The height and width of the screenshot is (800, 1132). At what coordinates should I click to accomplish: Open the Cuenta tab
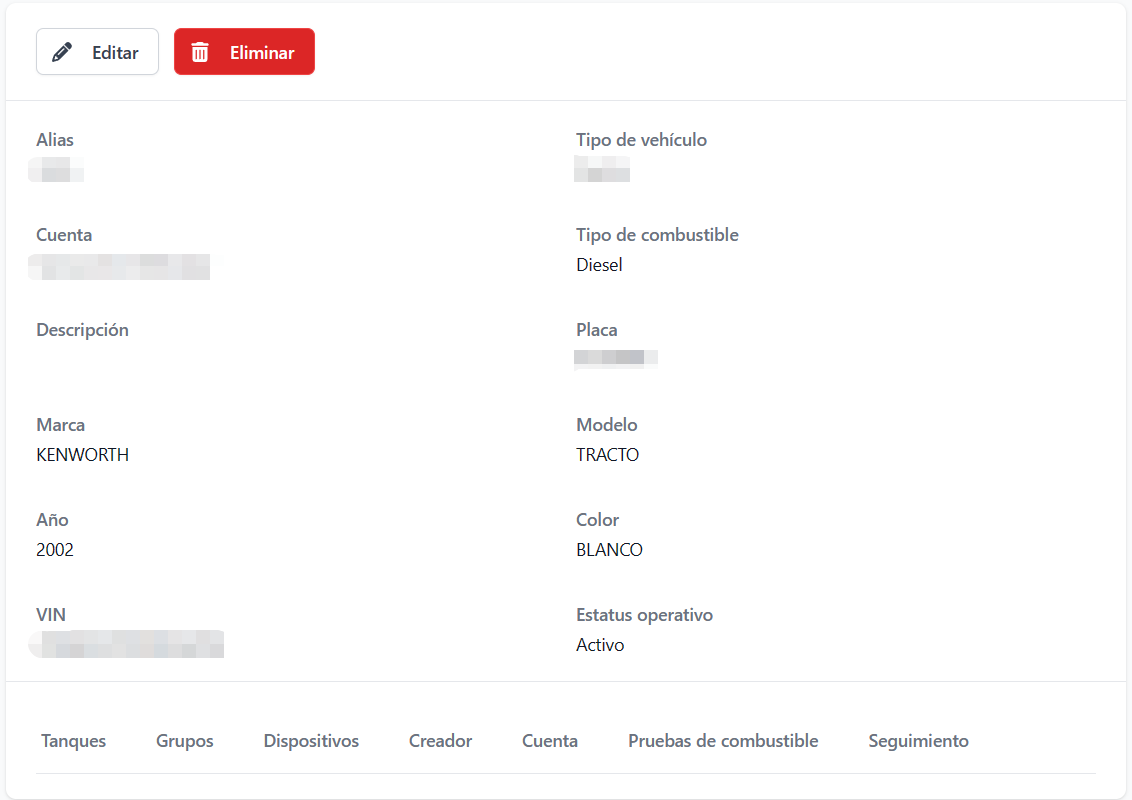[549, 740]
